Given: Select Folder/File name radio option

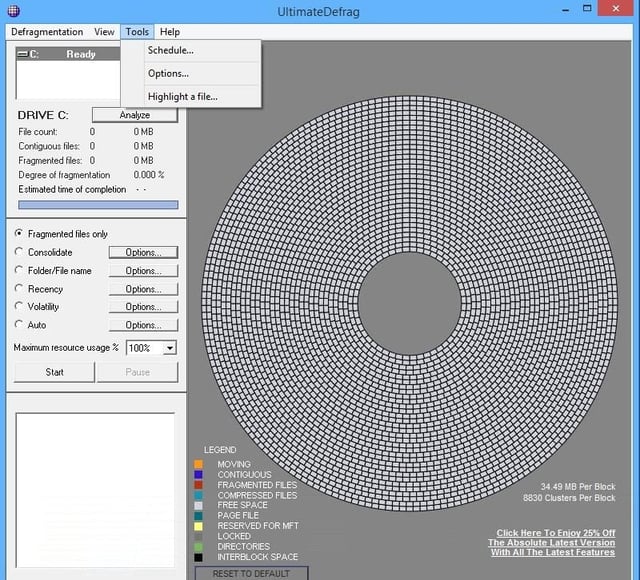Looking at the screenshot, I should [x=19, y=270].
